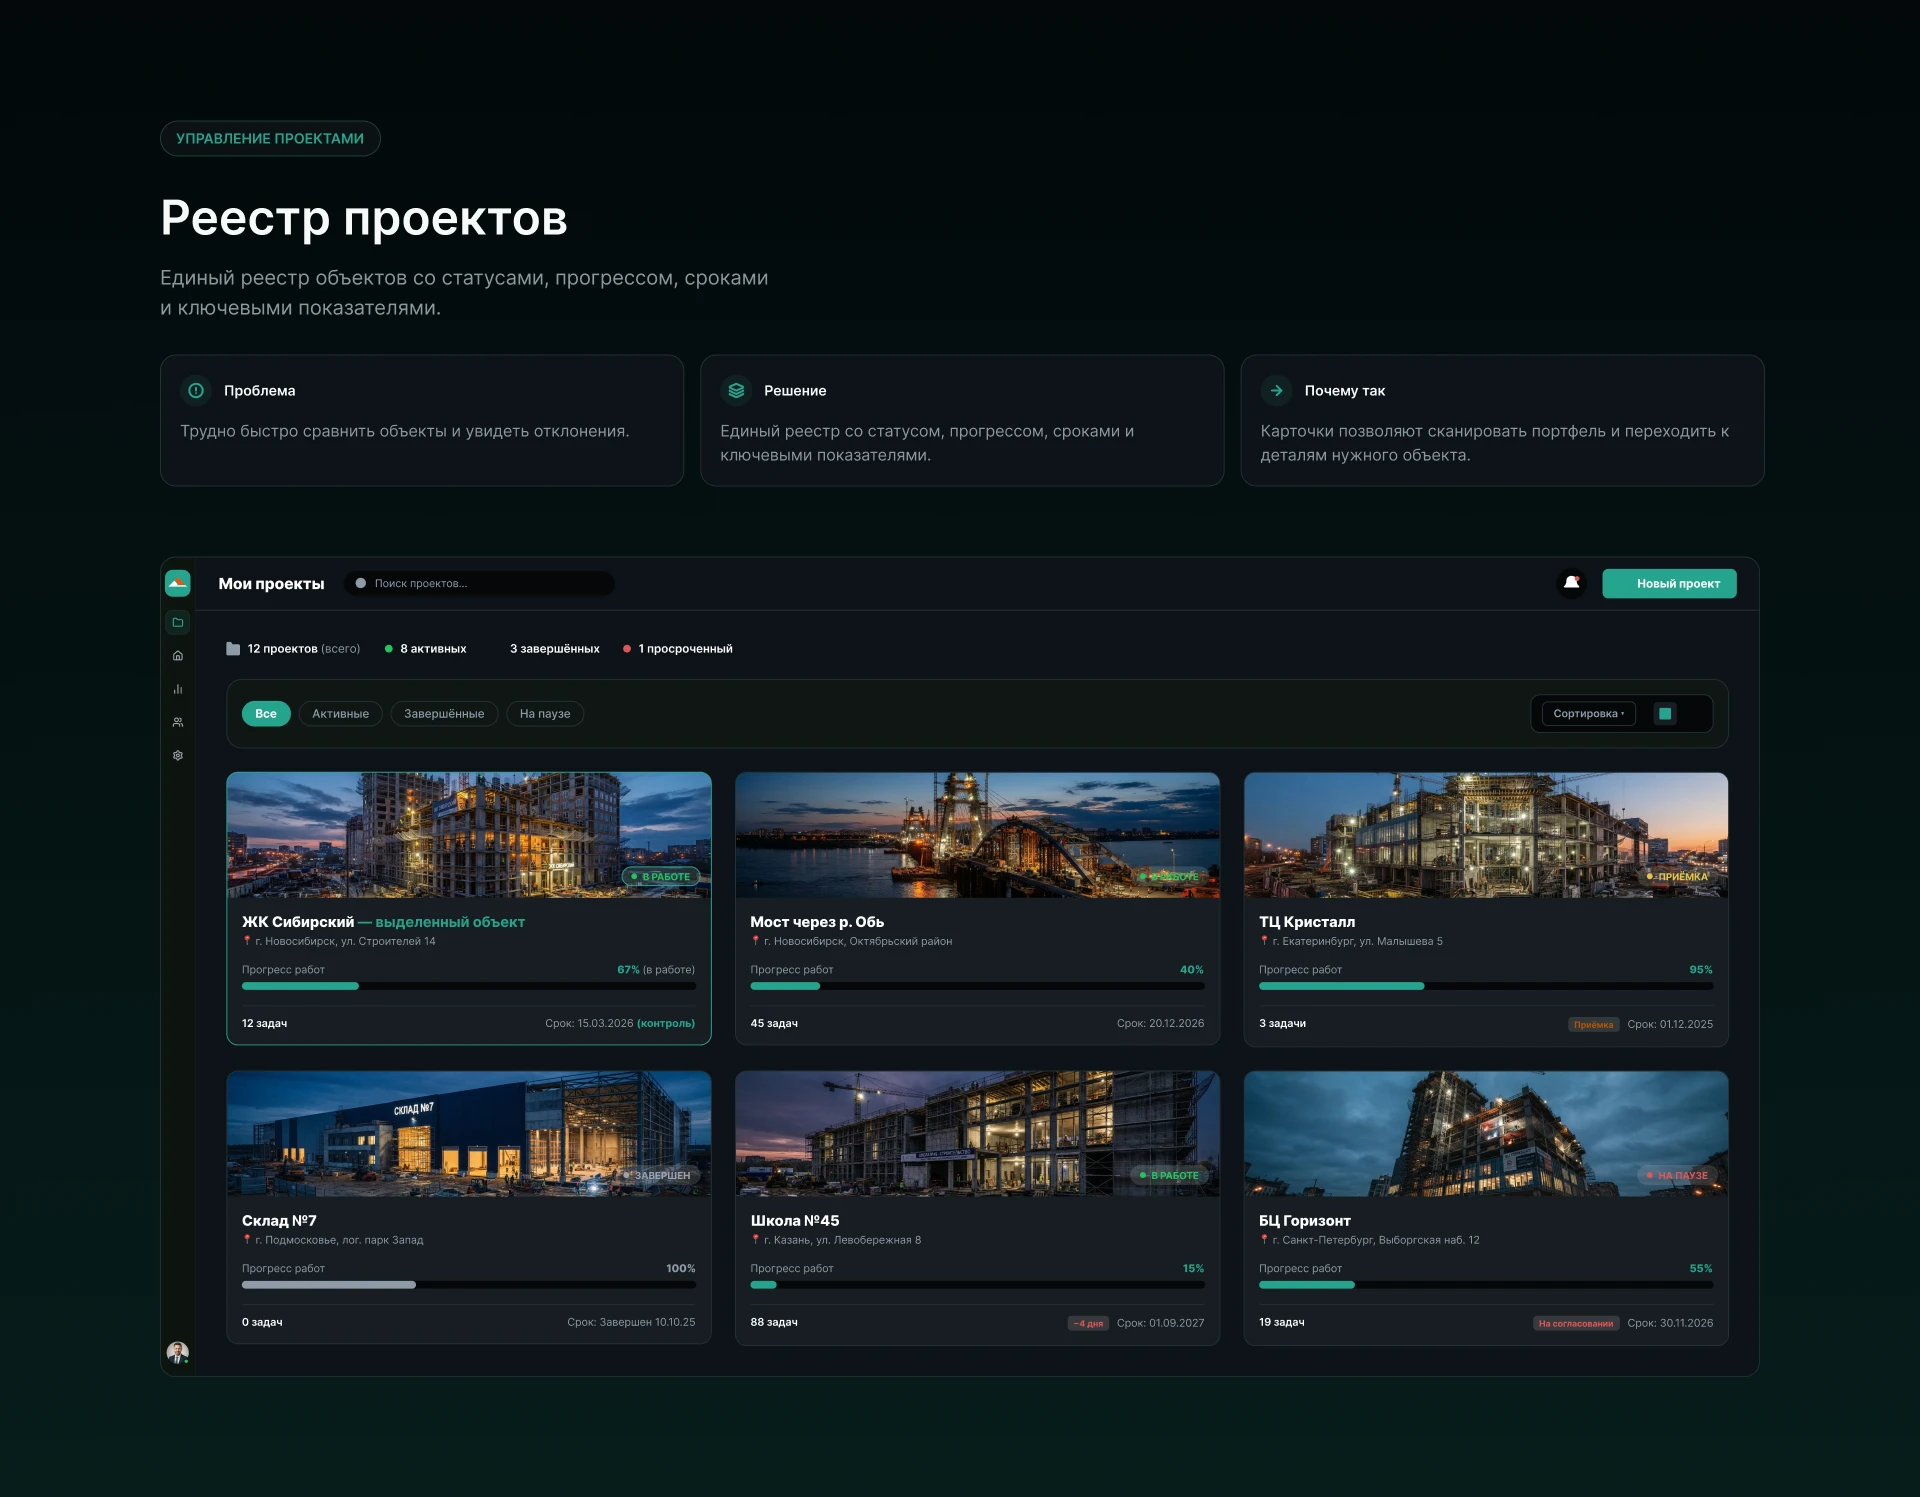Open the team users icon in the sidebar
Image resolution: width=1920 pixels, height=1497 pixels.
(178, 722)
